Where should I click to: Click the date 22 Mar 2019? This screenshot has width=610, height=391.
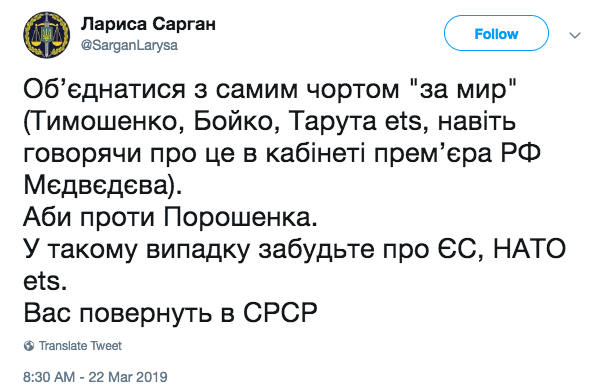128,377
